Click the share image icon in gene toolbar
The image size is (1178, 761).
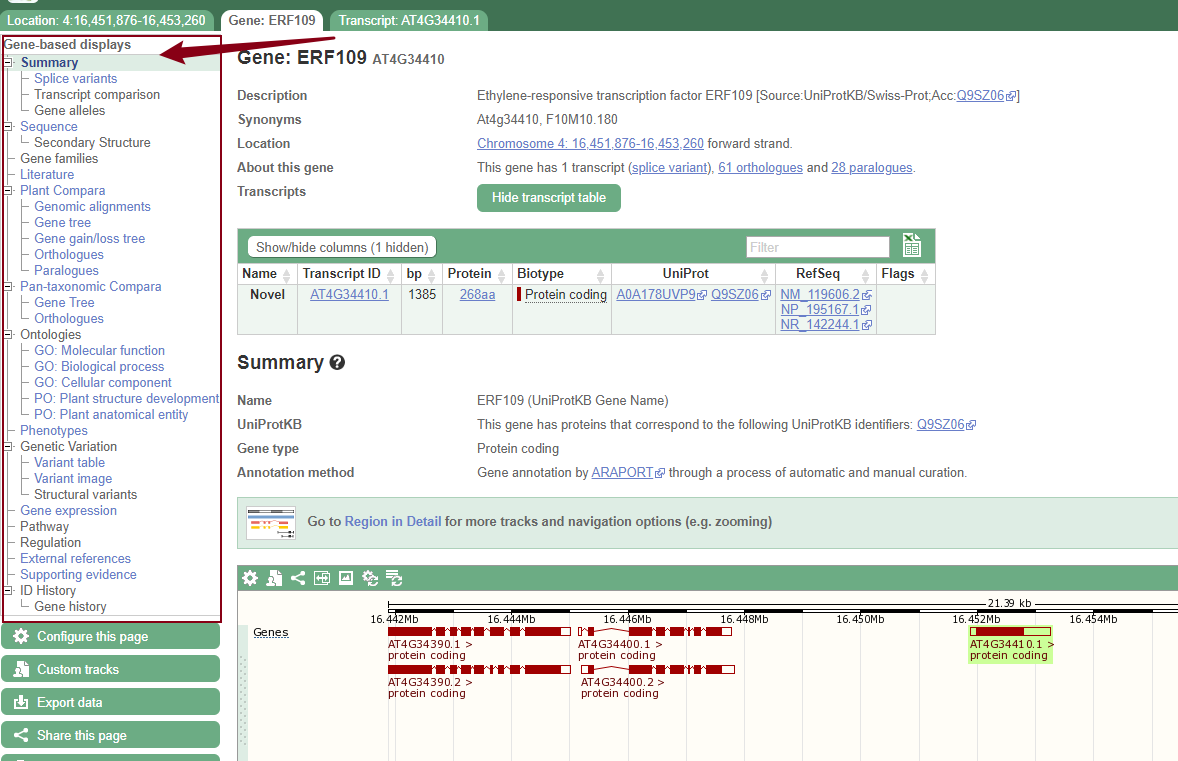[x=298, y=578]
